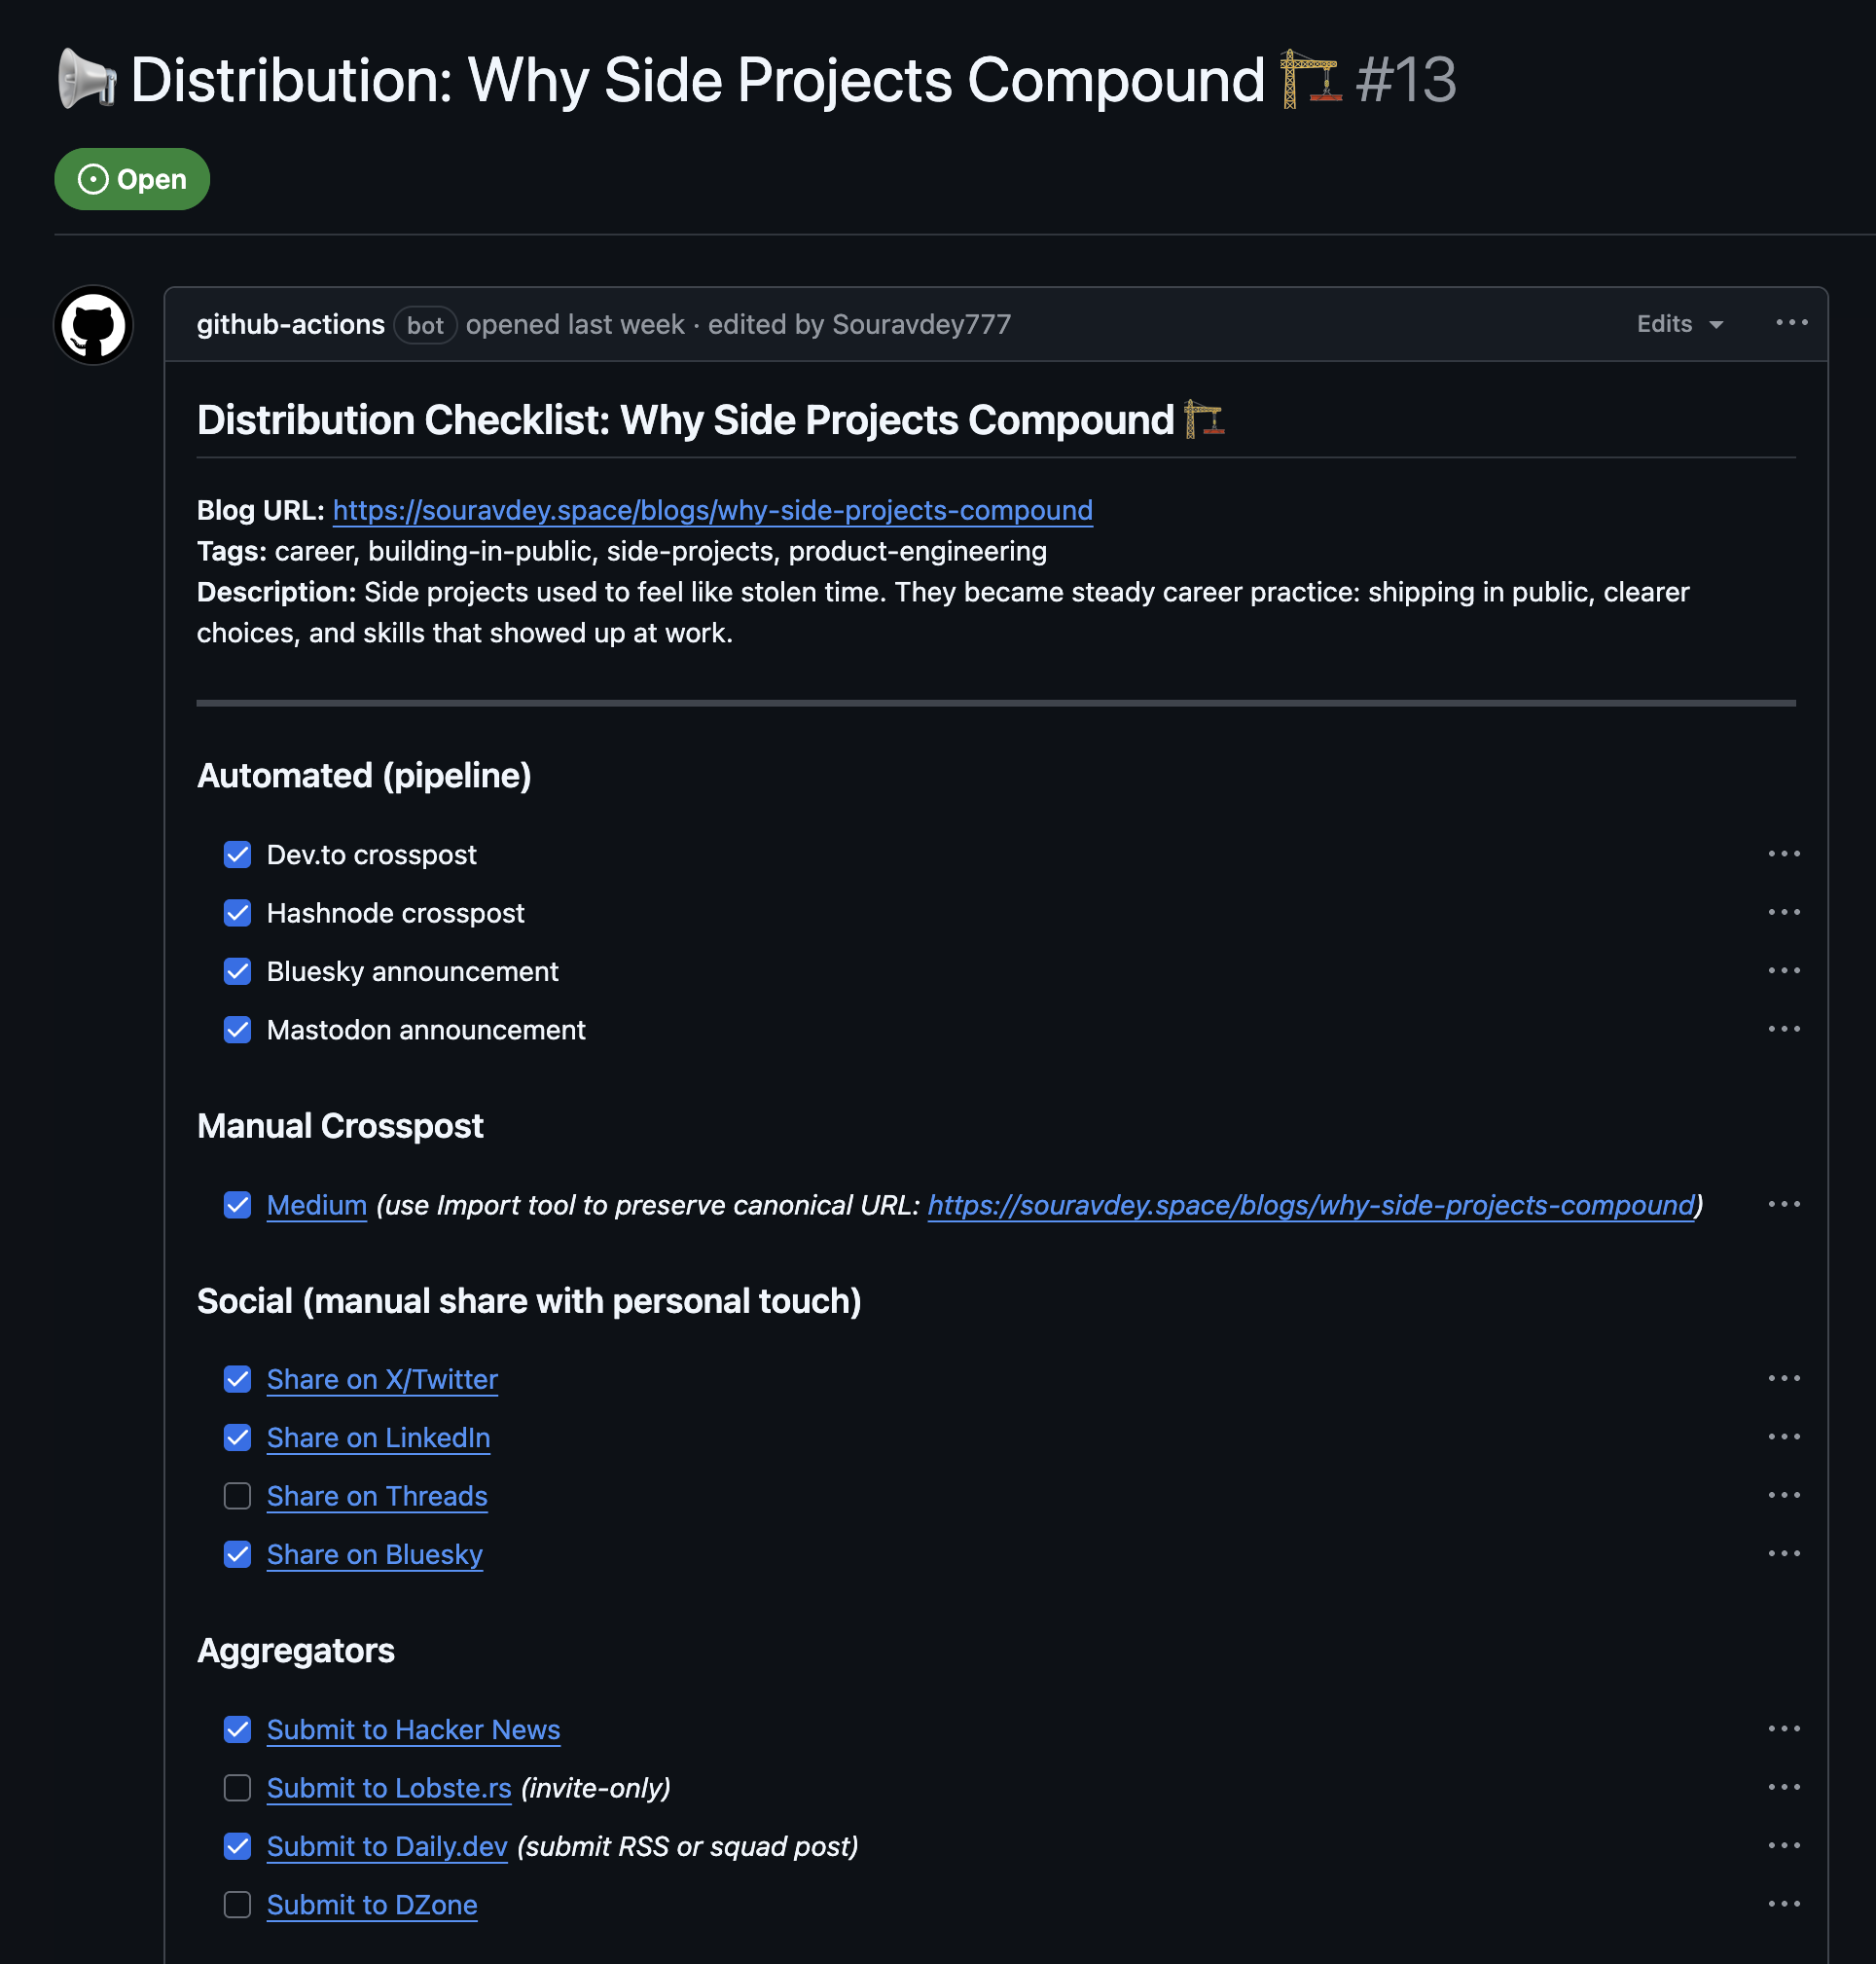
Task: Check the Submit to Lobste.rs checkbox
Action: (x=237, y=1788)
